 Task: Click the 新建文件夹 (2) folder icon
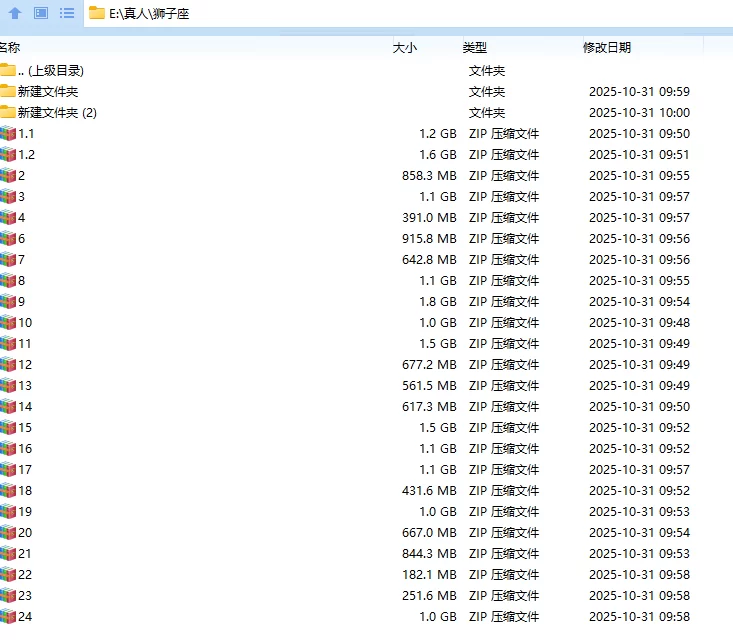pos(8,113)
